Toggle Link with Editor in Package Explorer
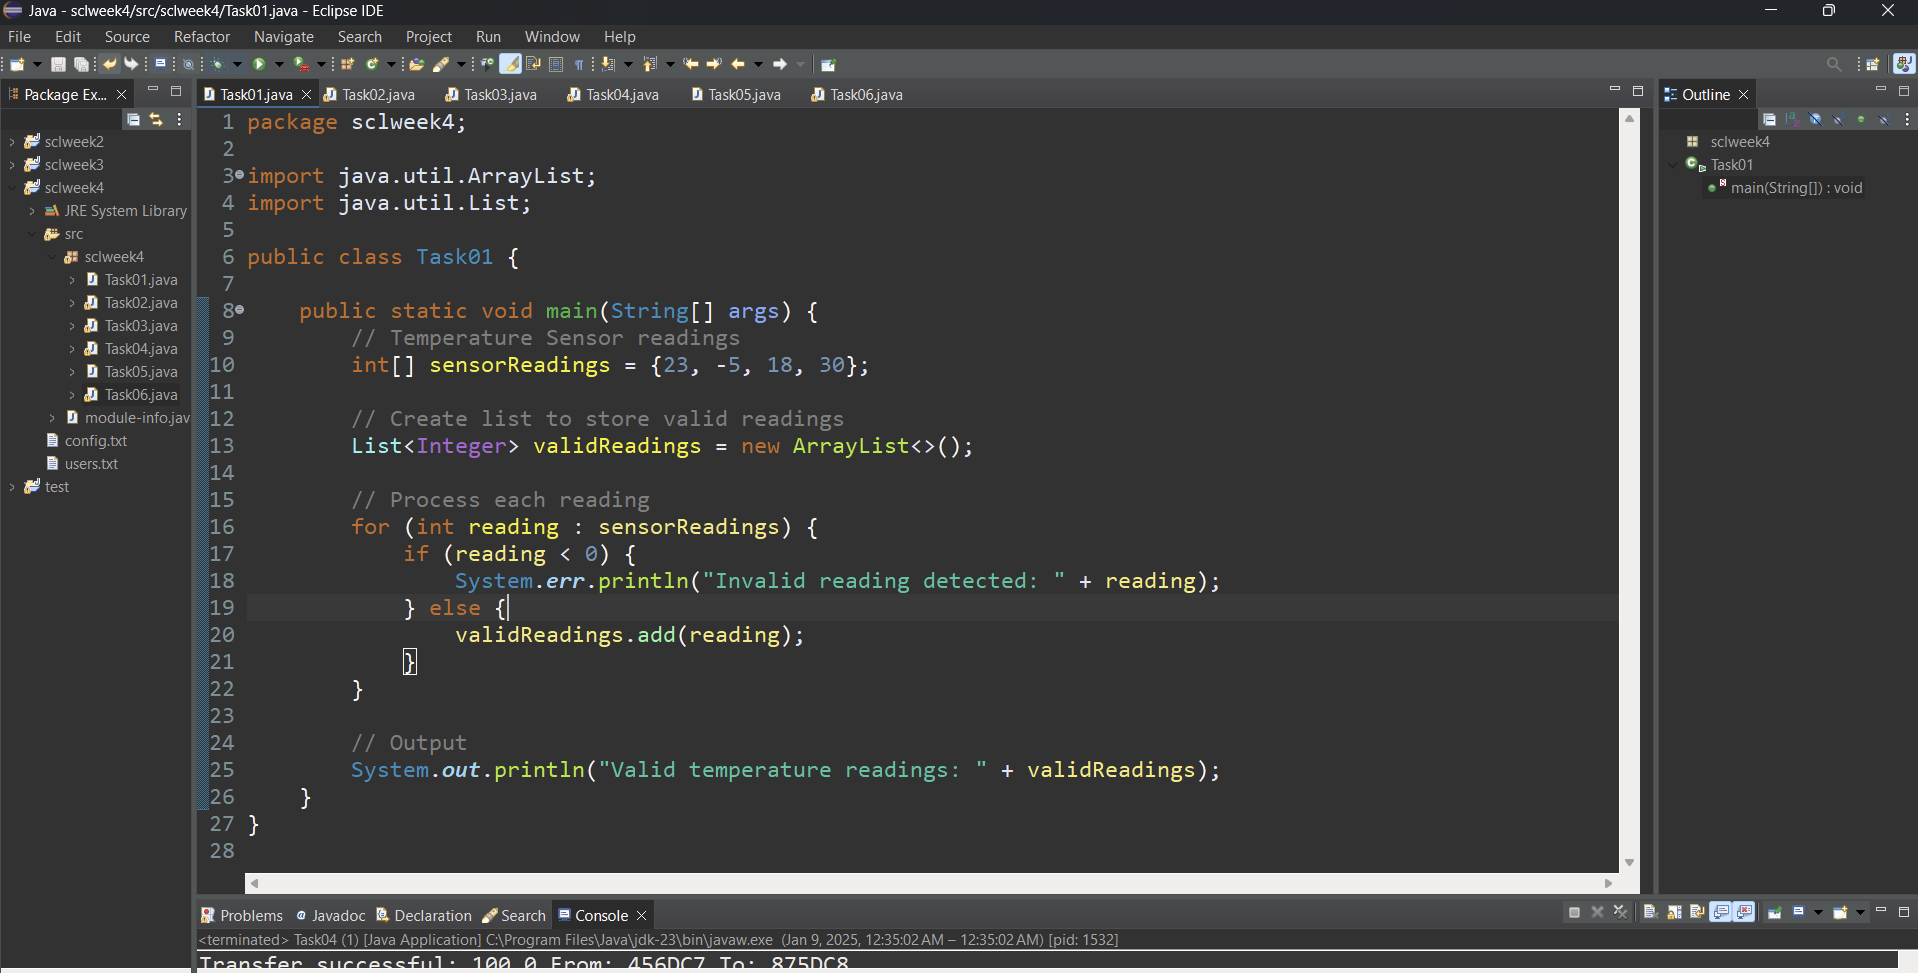Viewport: 1918px width, 973px height. click(156, 119)
